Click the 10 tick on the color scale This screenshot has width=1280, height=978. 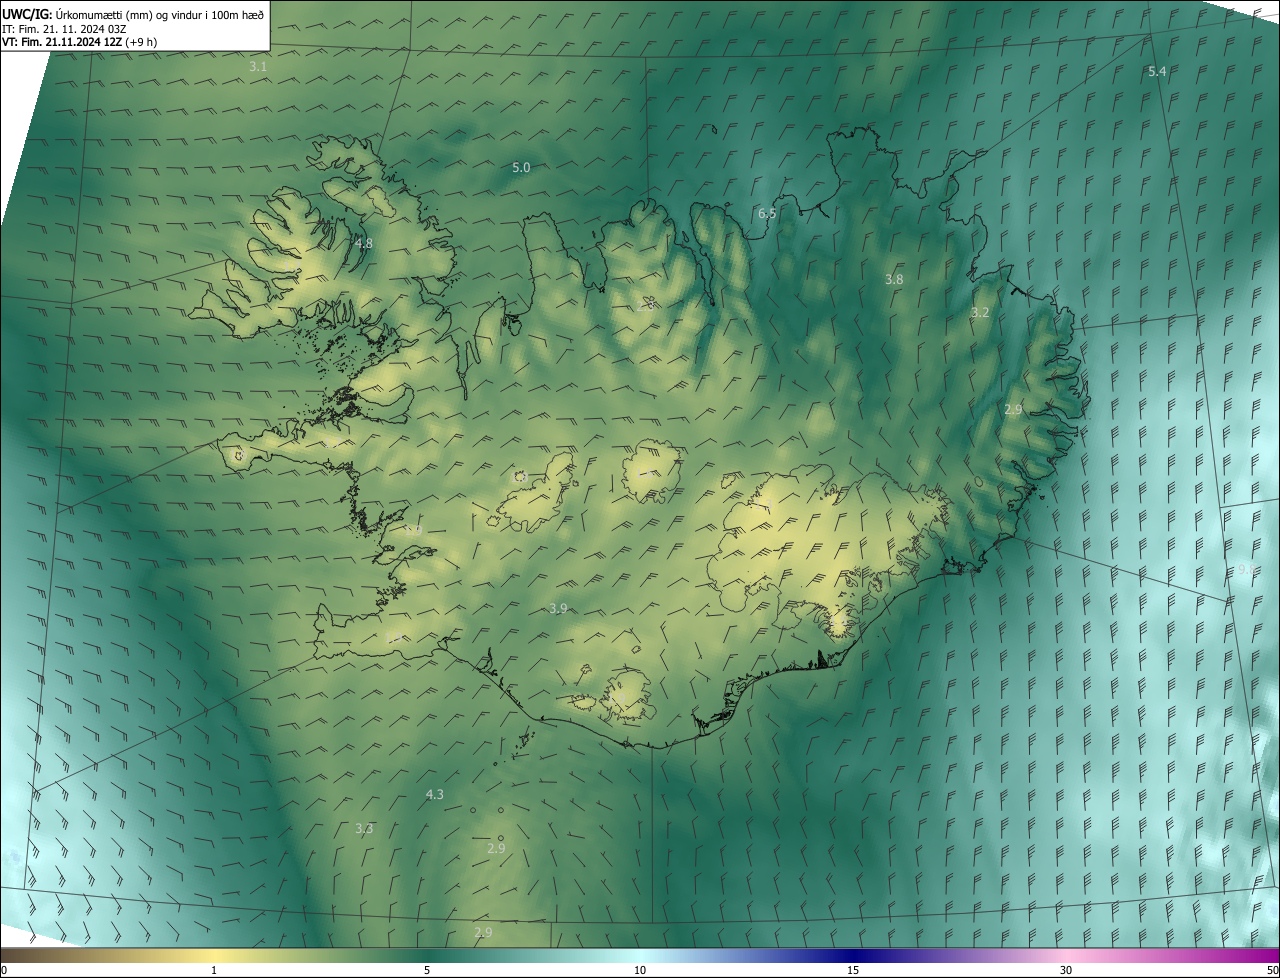click(640, 970)
